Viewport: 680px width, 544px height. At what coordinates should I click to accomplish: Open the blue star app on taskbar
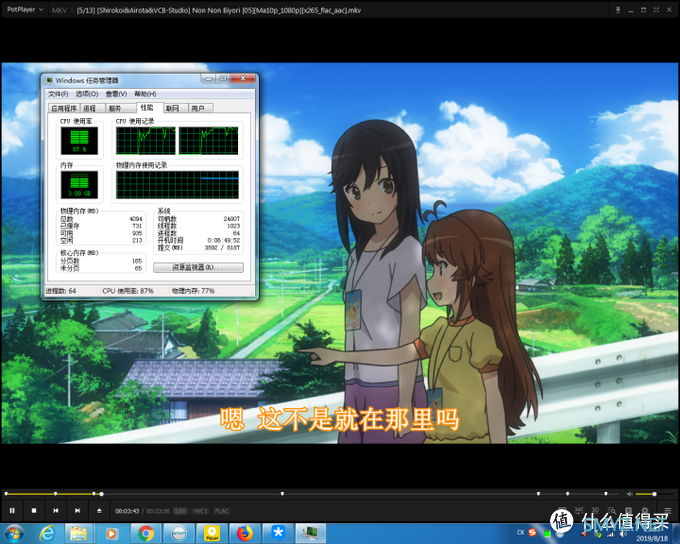(x=278, y=533)
